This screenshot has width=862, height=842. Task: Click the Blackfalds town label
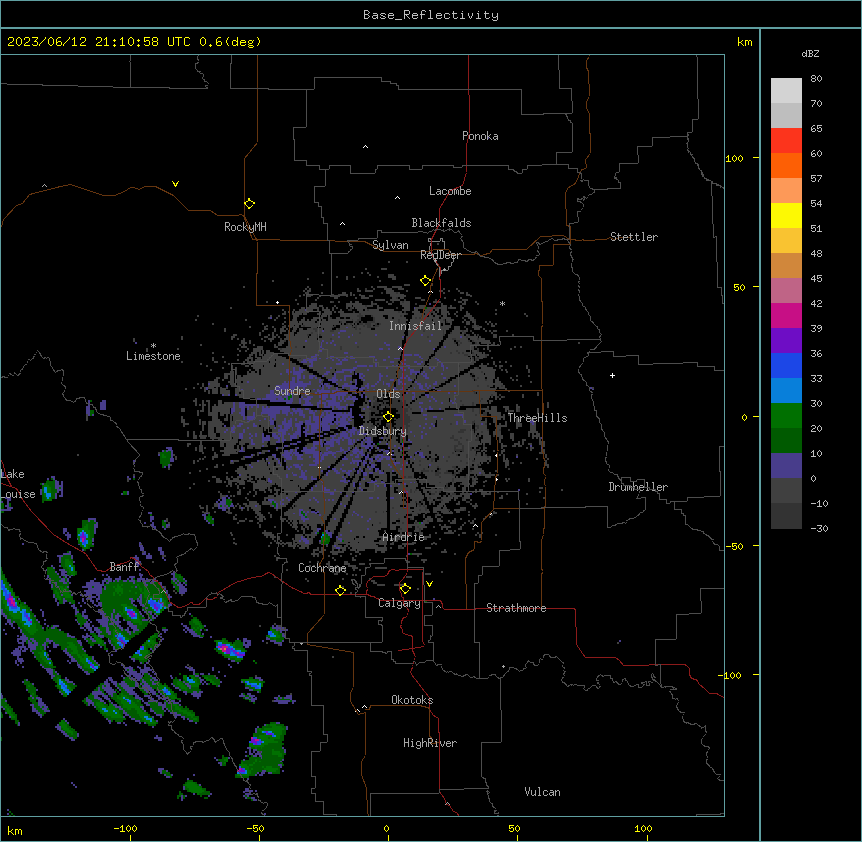point(441,223)
